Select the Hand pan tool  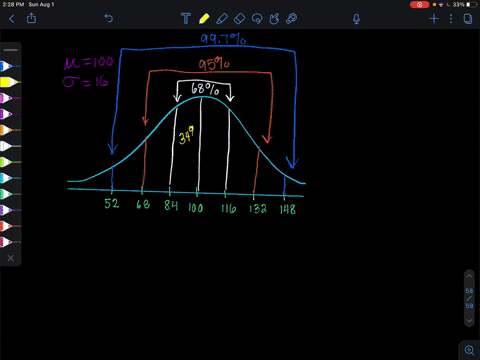274,19
